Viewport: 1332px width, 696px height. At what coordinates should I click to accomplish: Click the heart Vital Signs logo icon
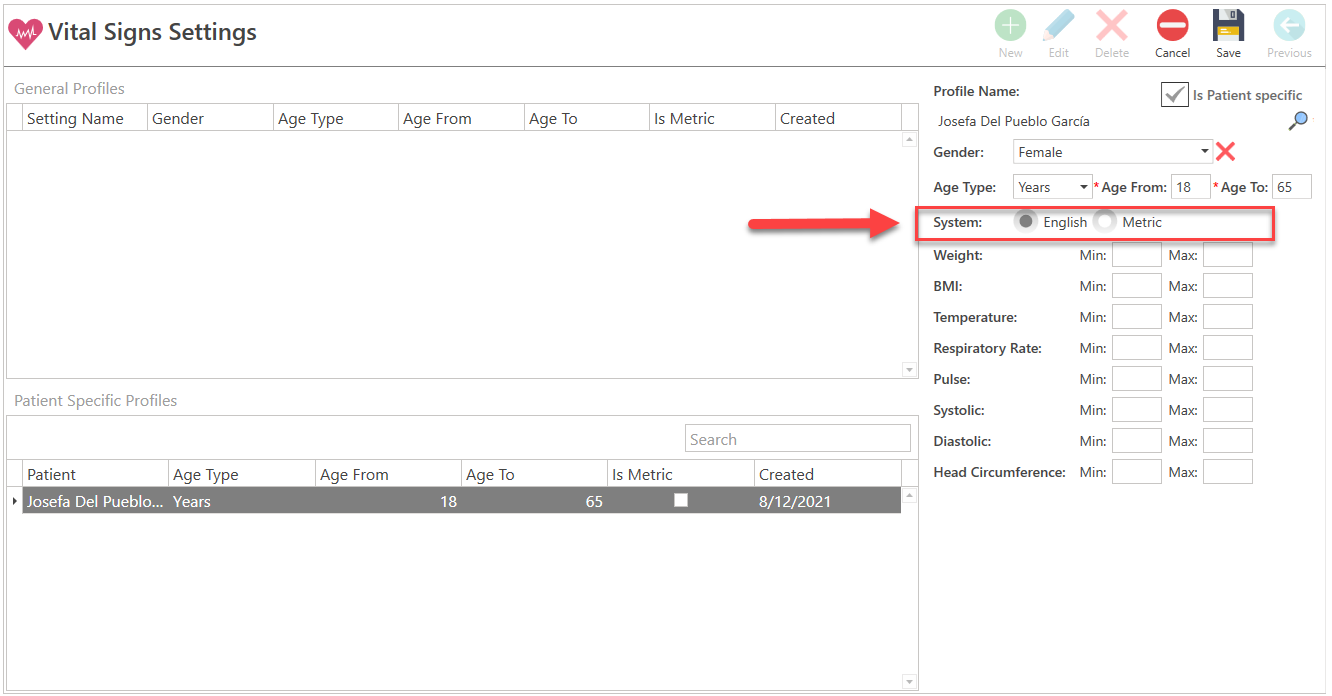[x=25, y=34]
